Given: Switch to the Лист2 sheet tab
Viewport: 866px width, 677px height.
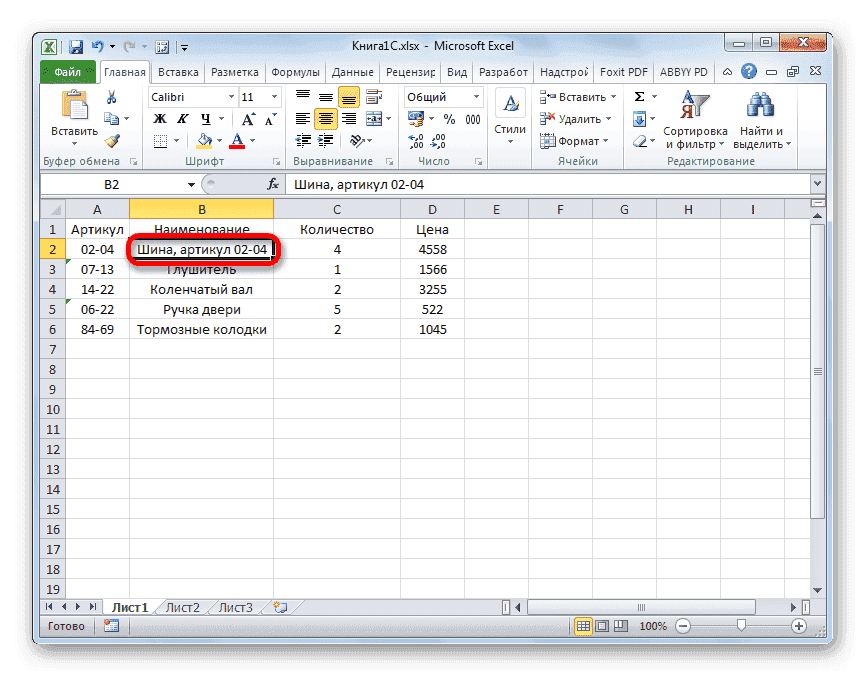Looking at the screenshot, I should [182, 606].
